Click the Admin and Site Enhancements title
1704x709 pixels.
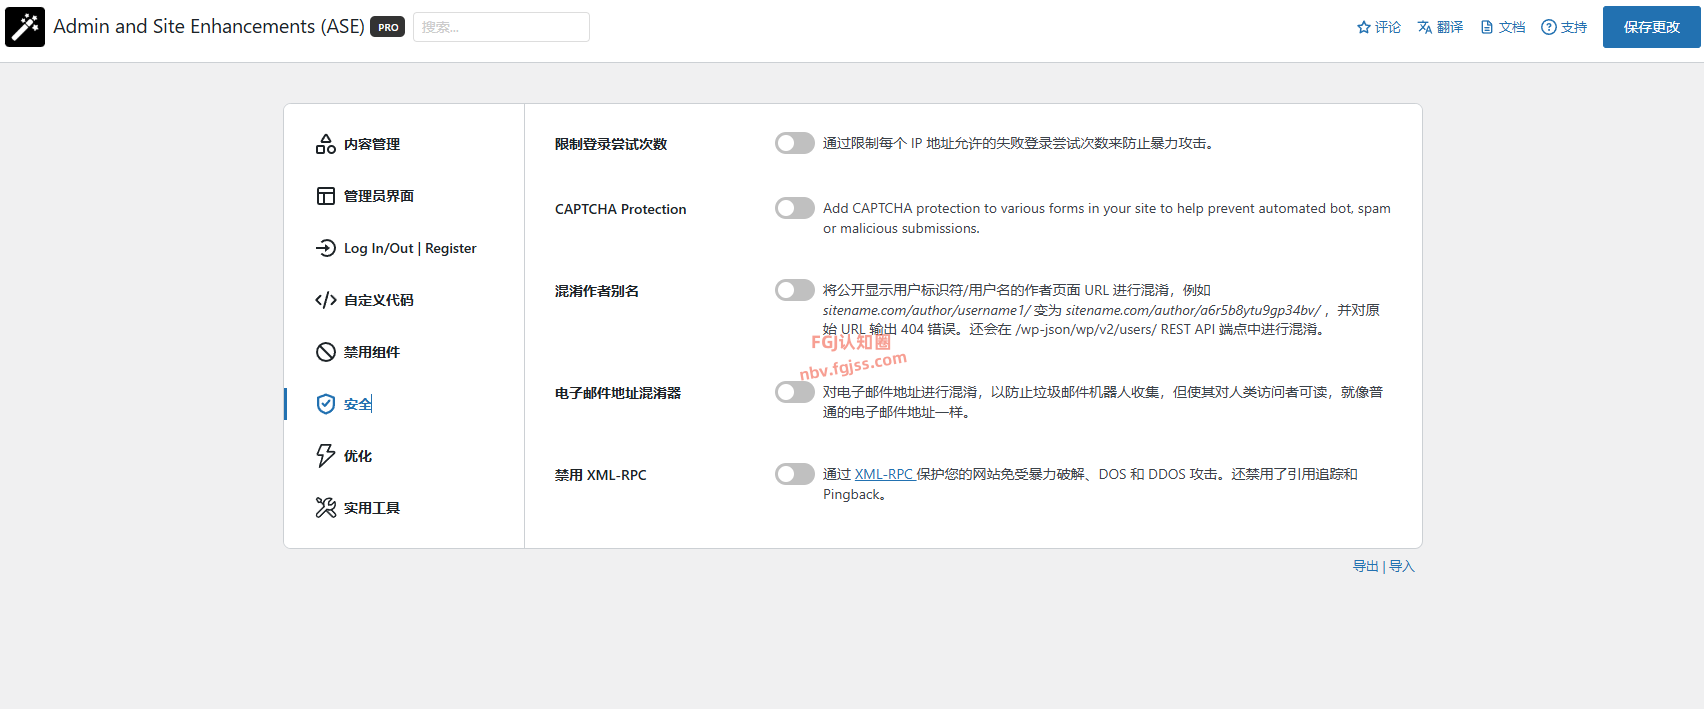pyautogui.click(x=209, y=27)
